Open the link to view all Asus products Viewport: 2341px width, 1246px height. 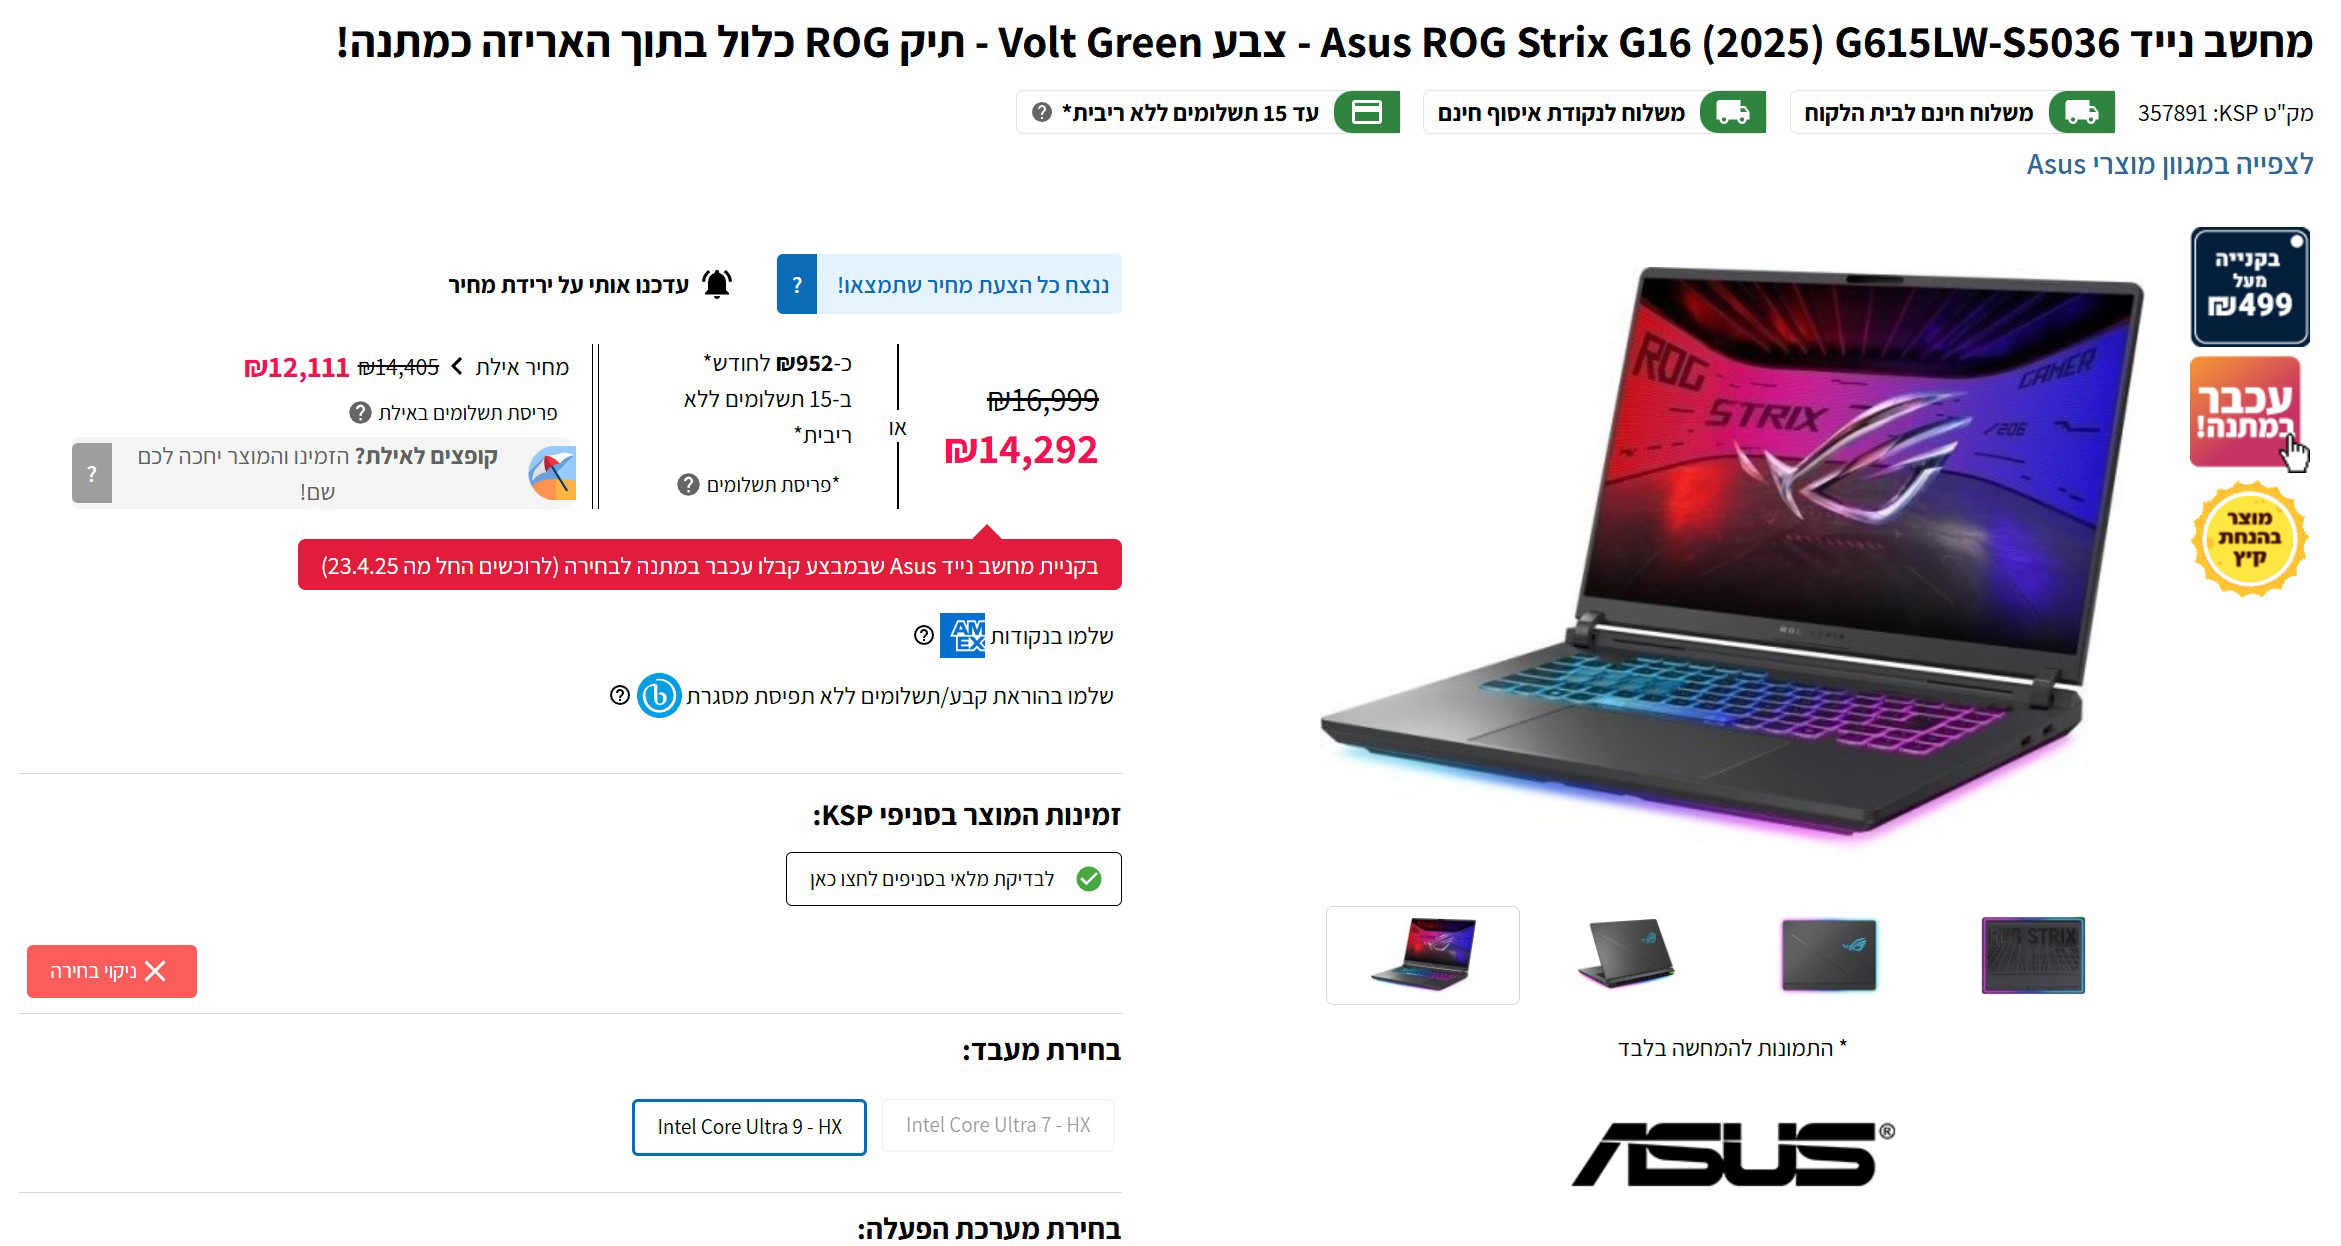(2170, 164)
